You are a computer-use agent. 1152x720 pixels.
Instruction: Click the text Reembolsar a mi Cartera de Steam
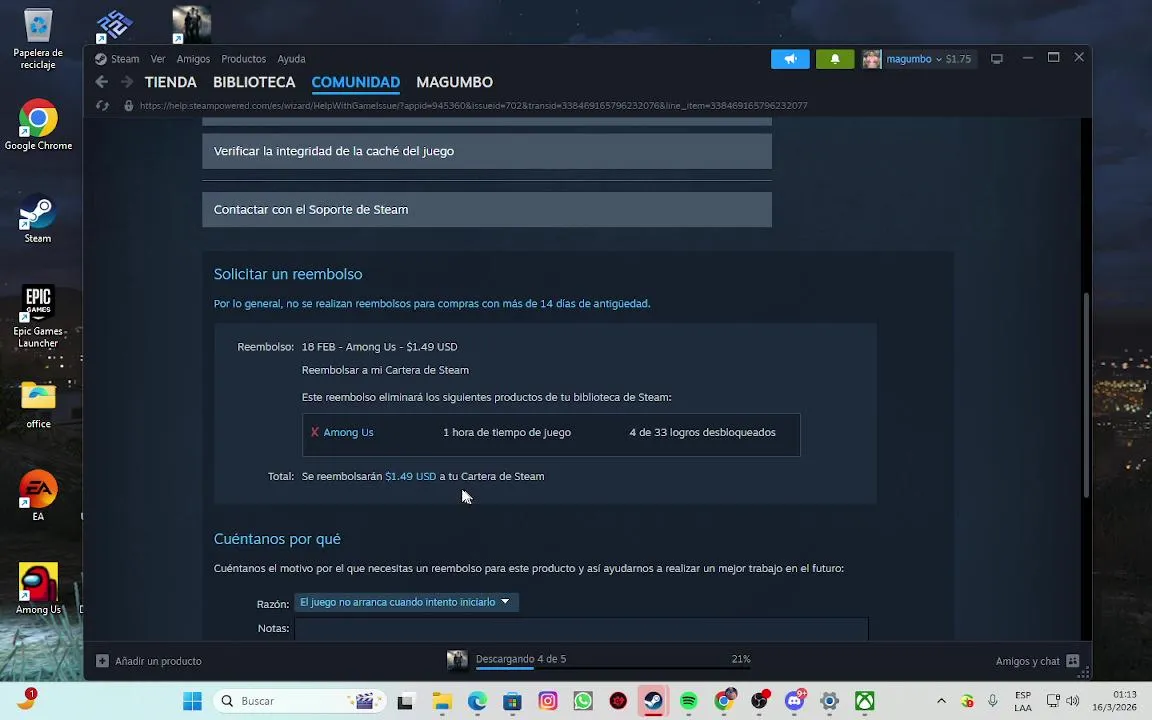(385, 370)
